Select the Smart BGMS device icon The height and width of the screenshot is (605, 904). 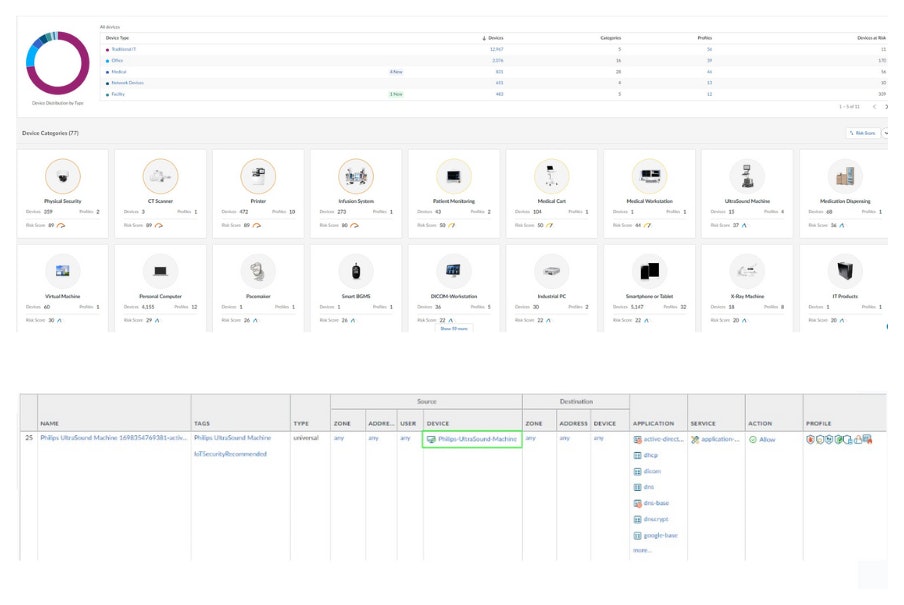[355, 270]
